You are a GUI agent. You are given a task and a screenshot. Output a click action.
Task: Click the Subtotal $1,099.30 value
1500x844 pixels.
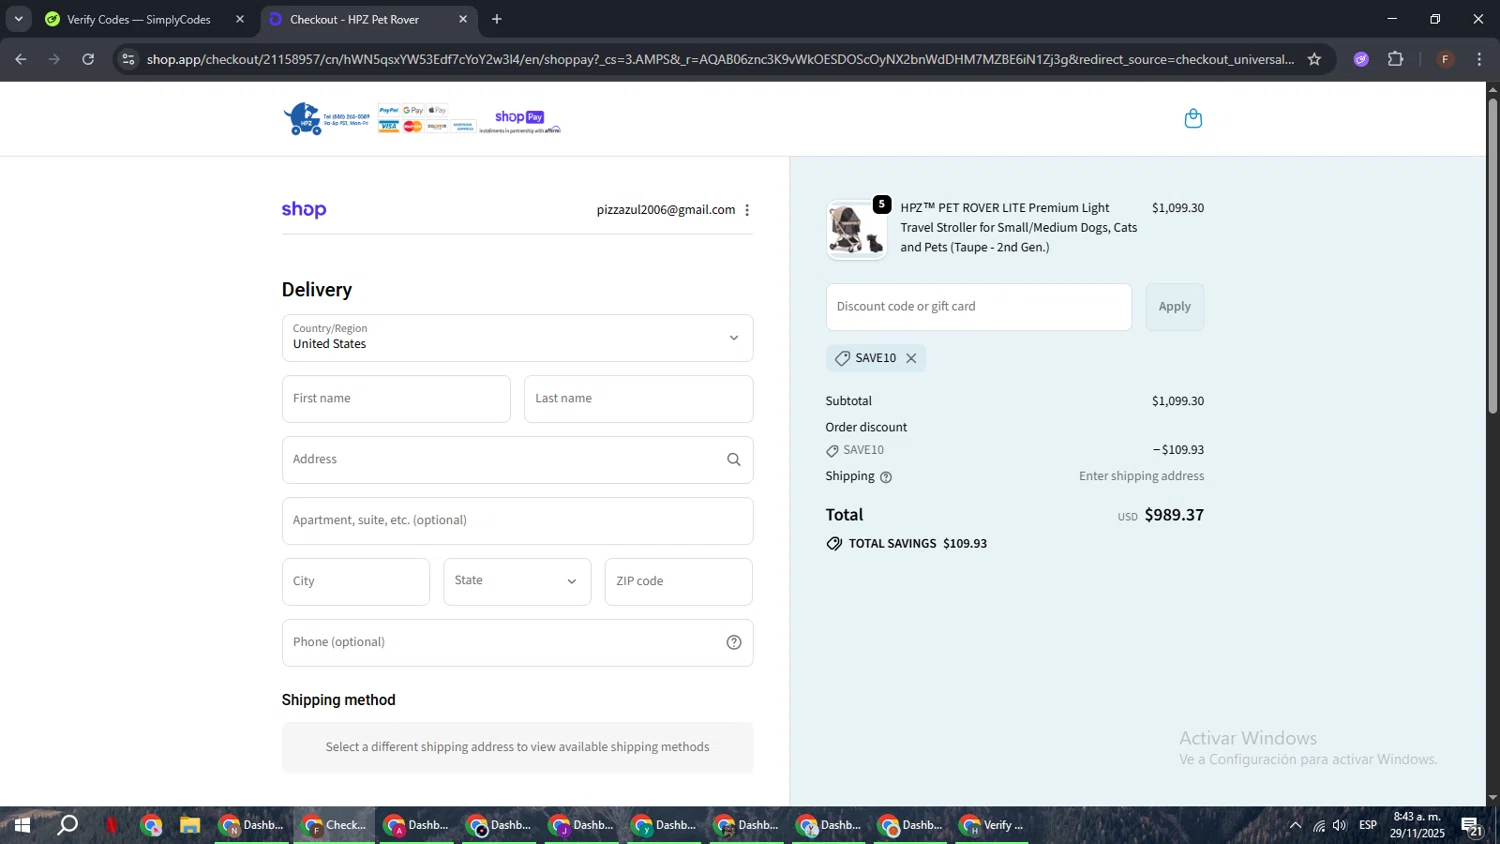(x=1178, y=401)
